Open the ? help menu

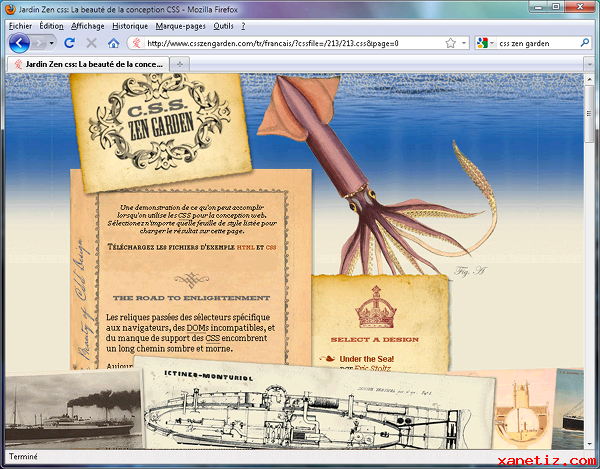click(243, 26)
